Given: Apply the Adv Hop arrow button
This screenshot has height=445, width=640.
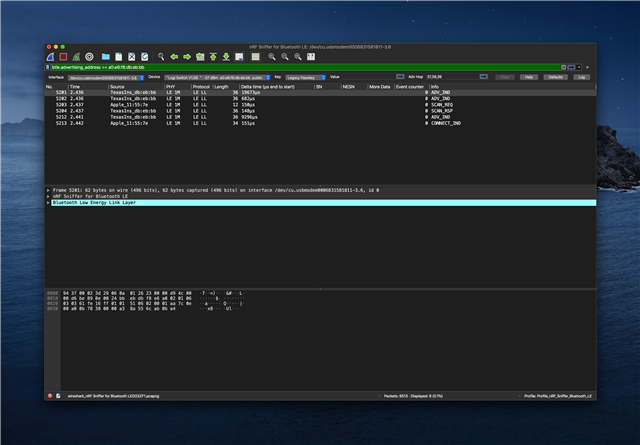Looking at the screenshot, I should (x=484, y=77).
